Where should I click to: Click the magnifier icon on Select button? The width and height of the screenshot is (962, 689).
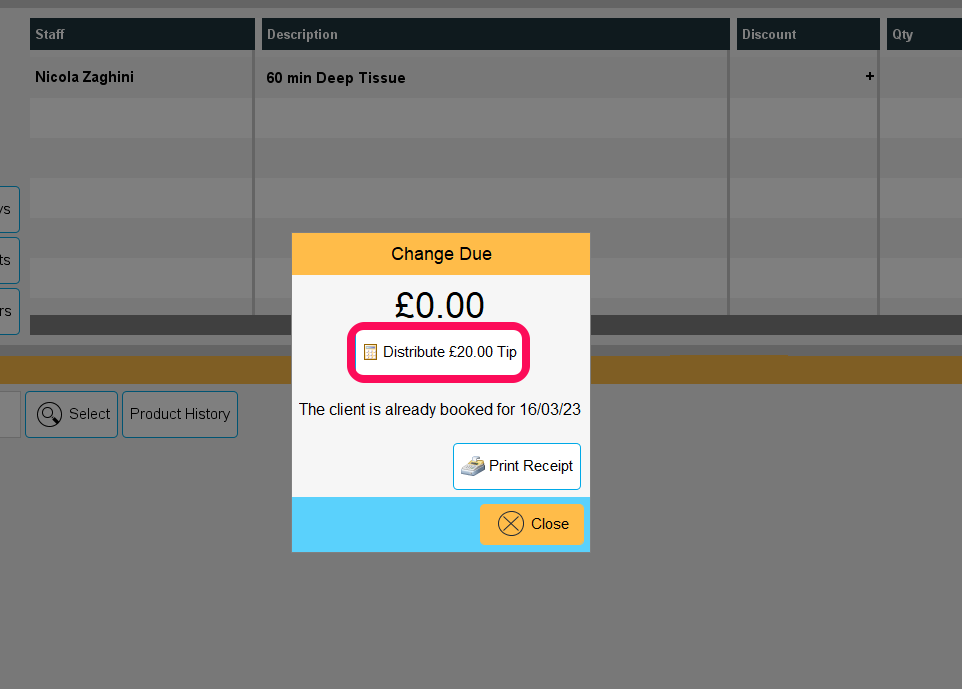pyautogui.click(x=49, y=415)
